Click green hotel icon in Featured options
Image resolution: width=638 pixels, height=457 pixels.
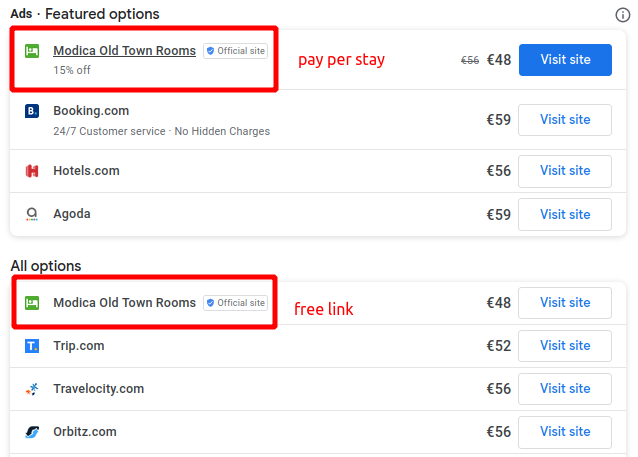coord(32,51)
